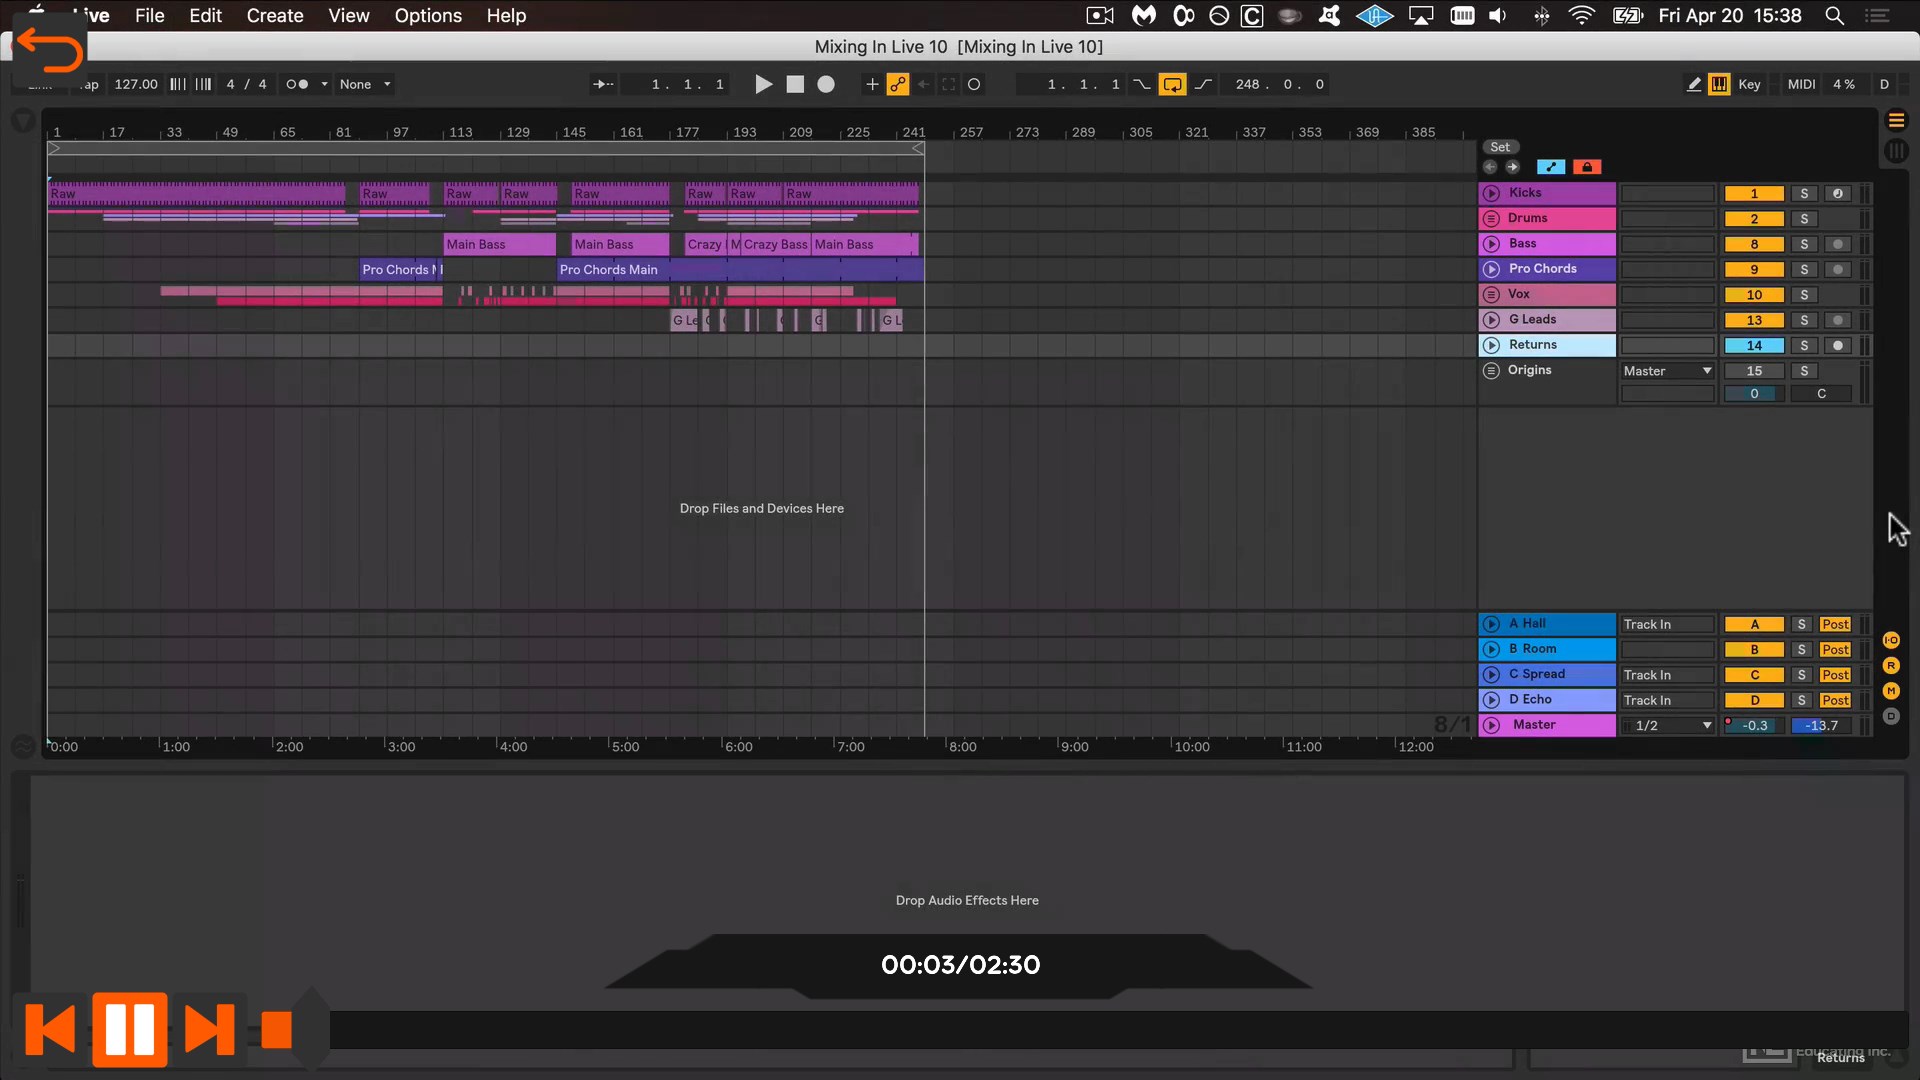Open the Create menu

pyautogui.click(x=274, y=16)
